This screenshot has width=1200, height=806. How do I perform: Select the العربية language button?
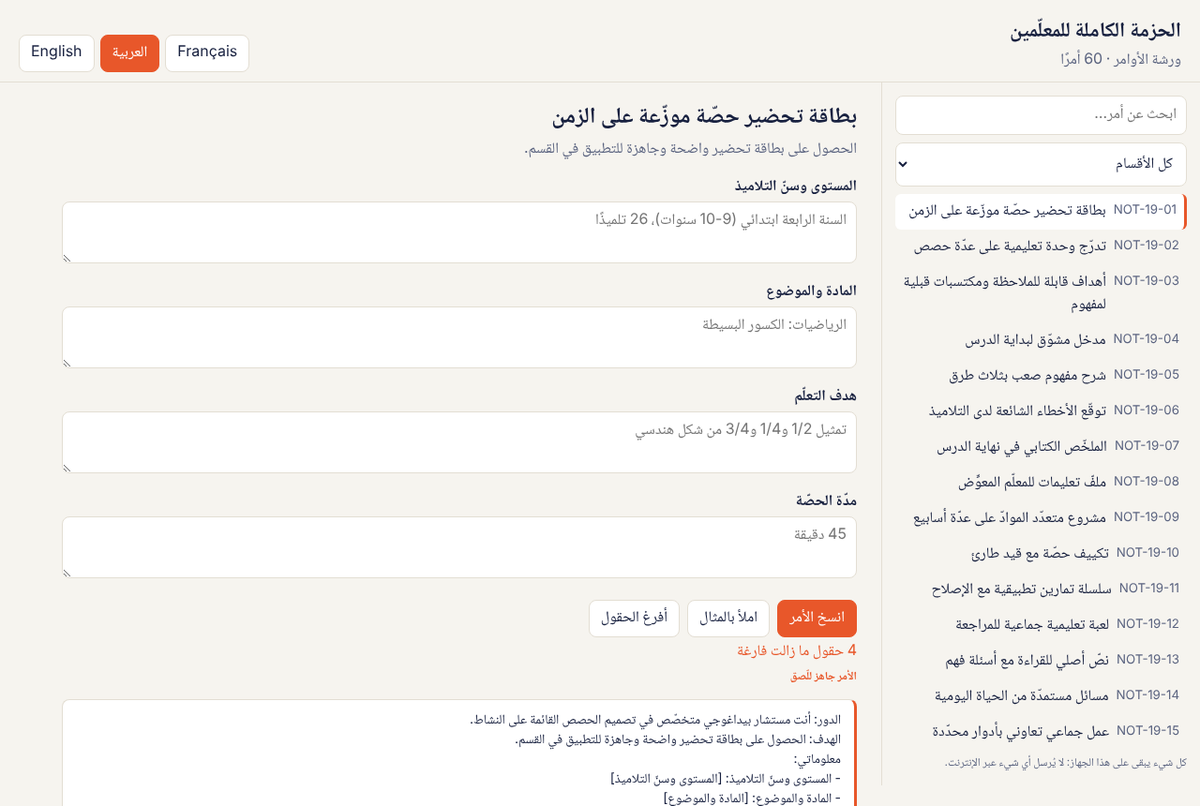tap(129, 53)
